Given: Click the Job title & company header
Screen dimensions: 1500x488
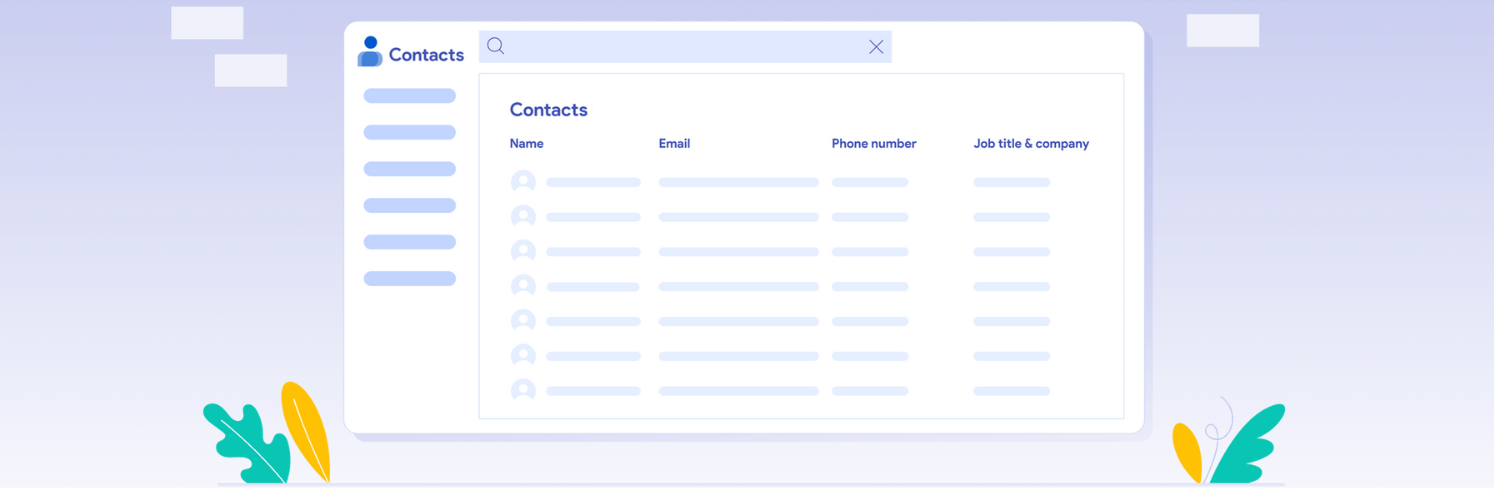Looking at the screenshot, I should [1031, 144].
